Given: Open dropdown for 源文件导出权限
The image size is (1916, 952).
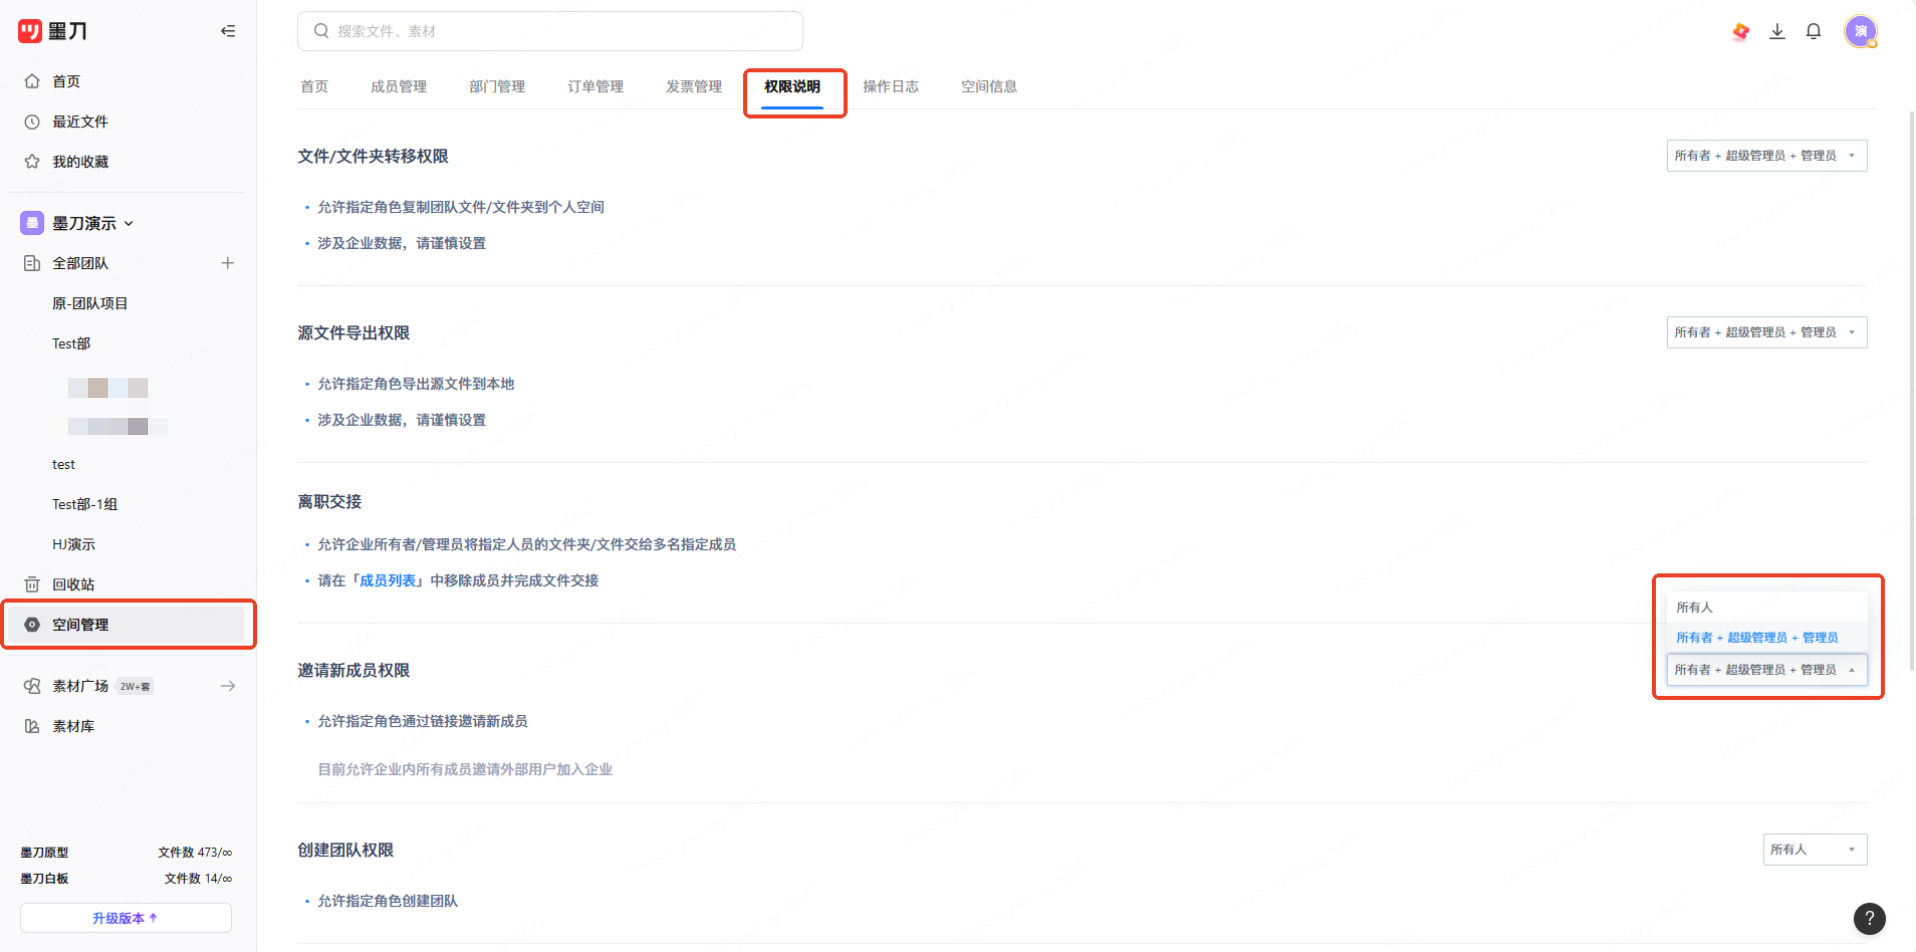Looking at the screenshot, I should point(1766,332).
